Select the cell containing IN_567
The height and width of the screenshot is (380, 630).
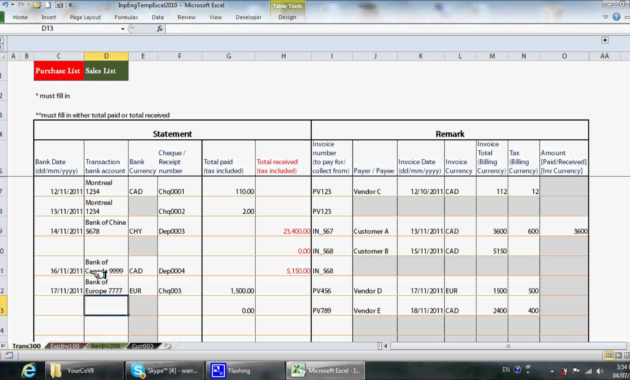[x=332, y=226]
